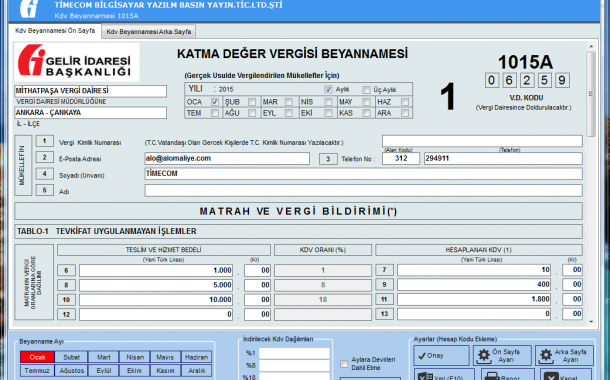Click the YILI value 2015
The height and width of the screenshot is (380, 610).
(226, 89)
